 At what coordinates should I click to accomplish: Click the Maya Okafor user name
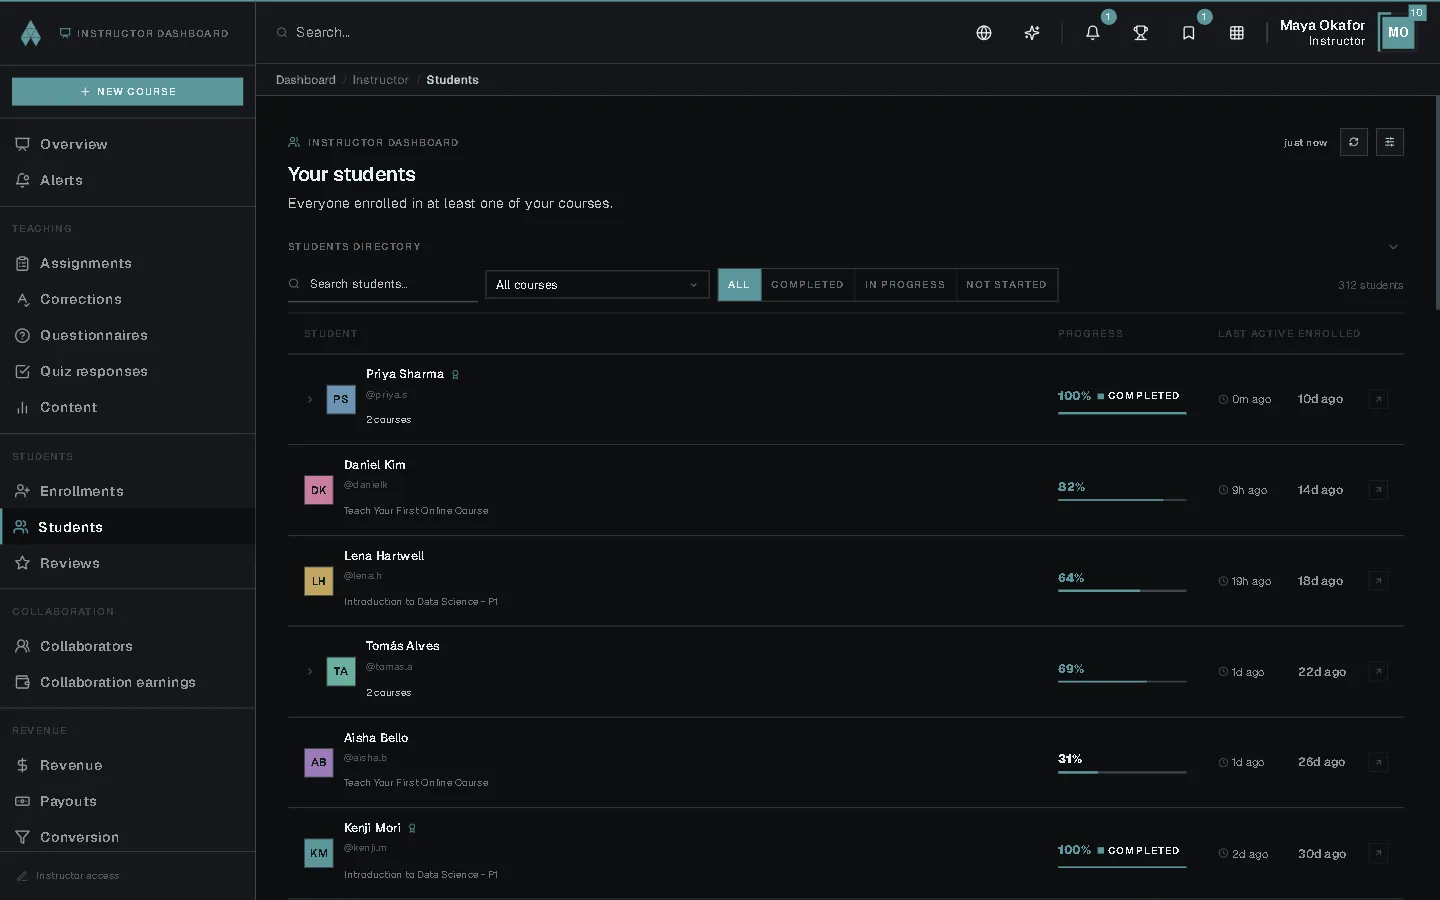click(x=1322, y=25)
